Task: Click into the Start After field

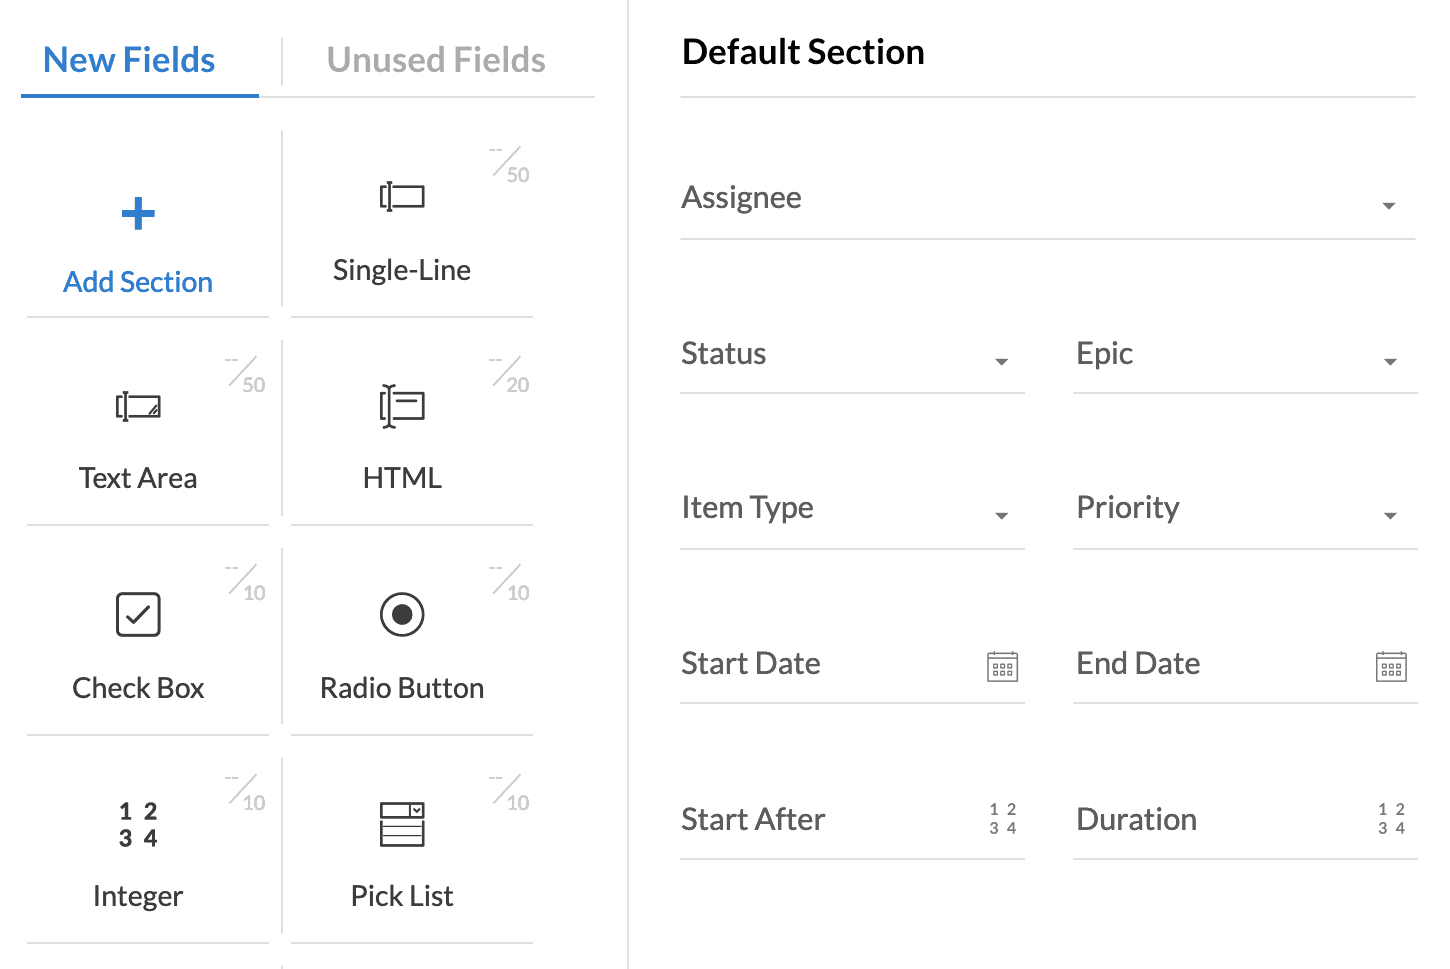Action: (x=852, y=820)
